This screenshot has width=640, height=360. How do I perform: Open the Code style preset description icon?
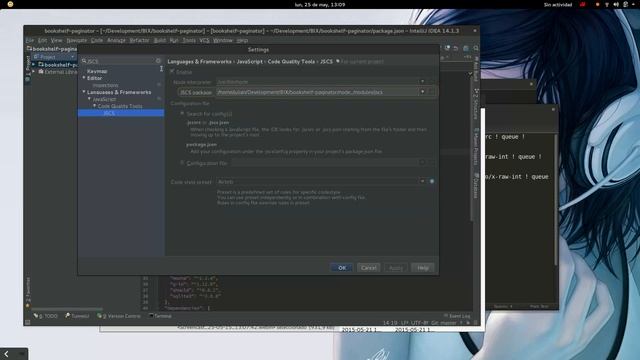(432, 181)
